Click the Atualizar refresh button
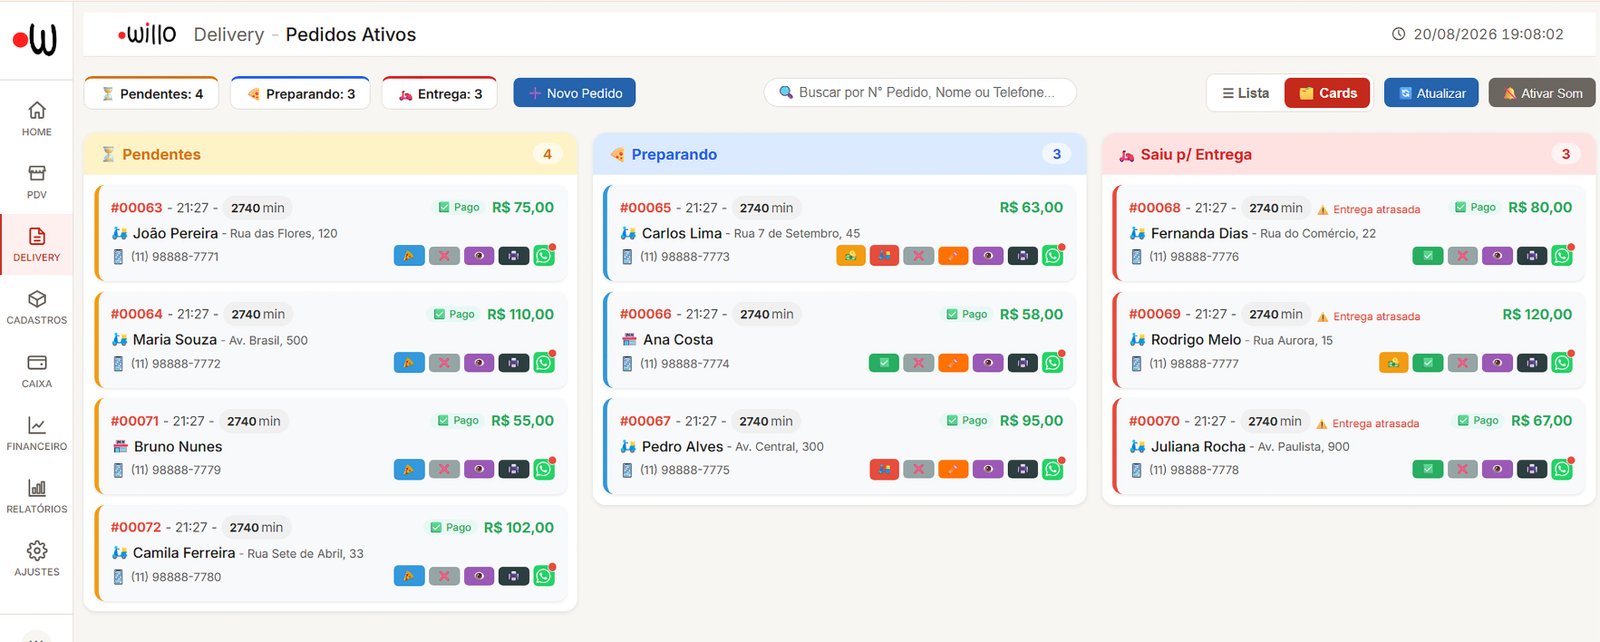 pyautogui.click(x=1431, y=93)
